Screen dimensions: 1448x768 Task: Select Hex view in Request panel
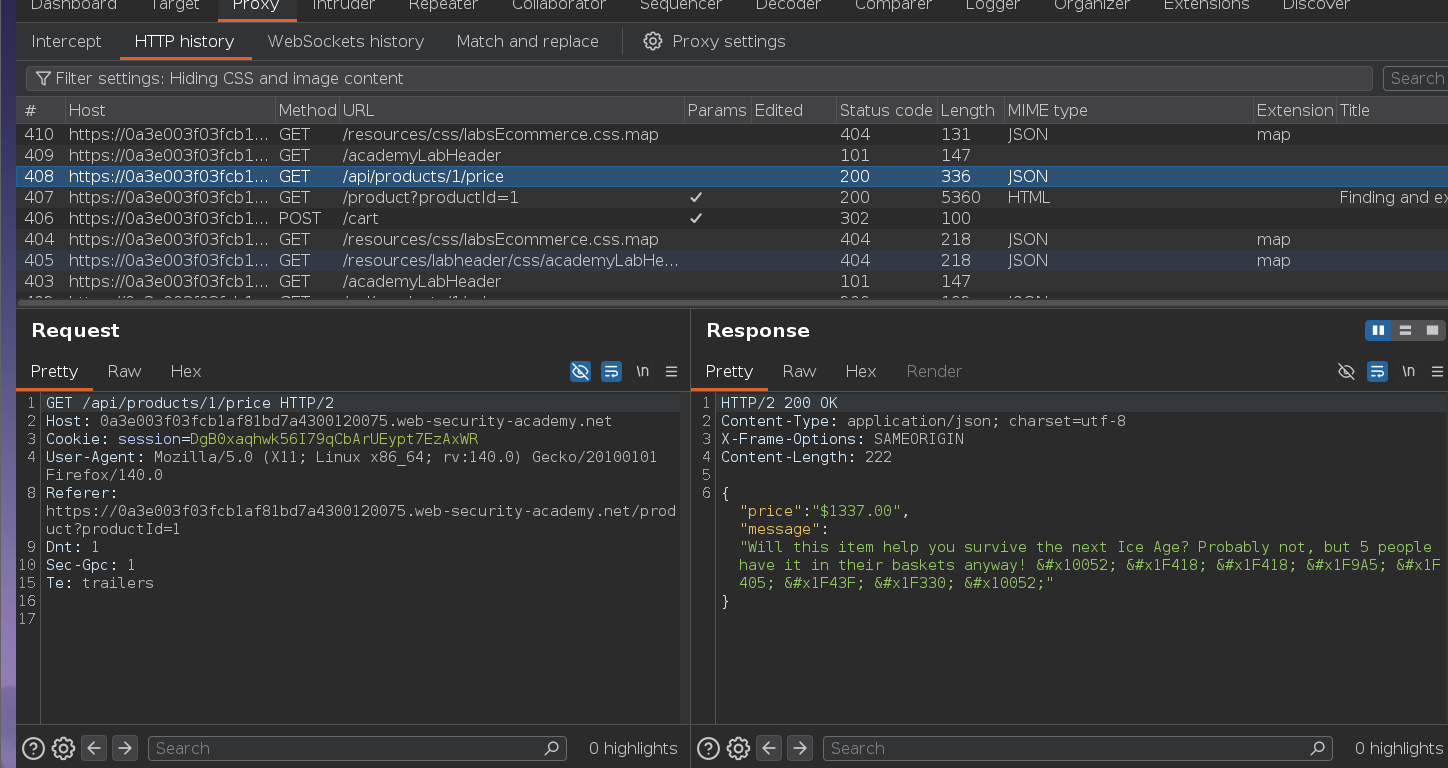tap(186, 371)
